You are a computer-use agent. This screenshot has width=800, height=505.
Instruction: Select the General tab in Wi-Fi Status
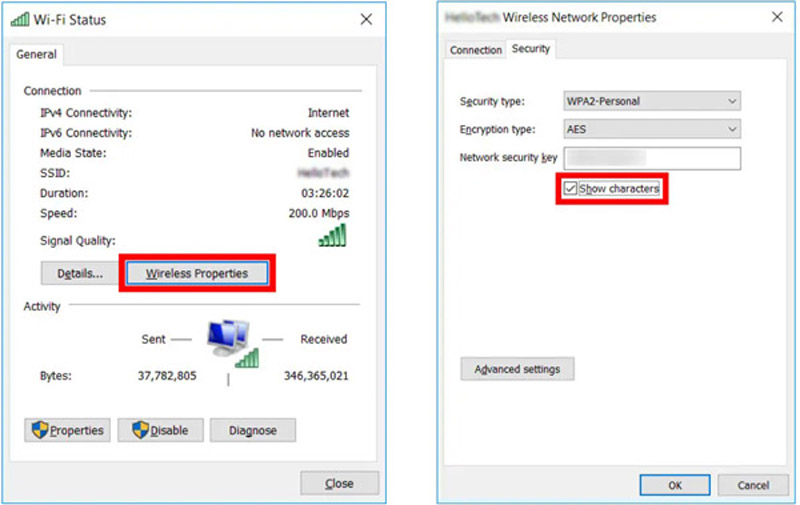click(x=36, y=55)
